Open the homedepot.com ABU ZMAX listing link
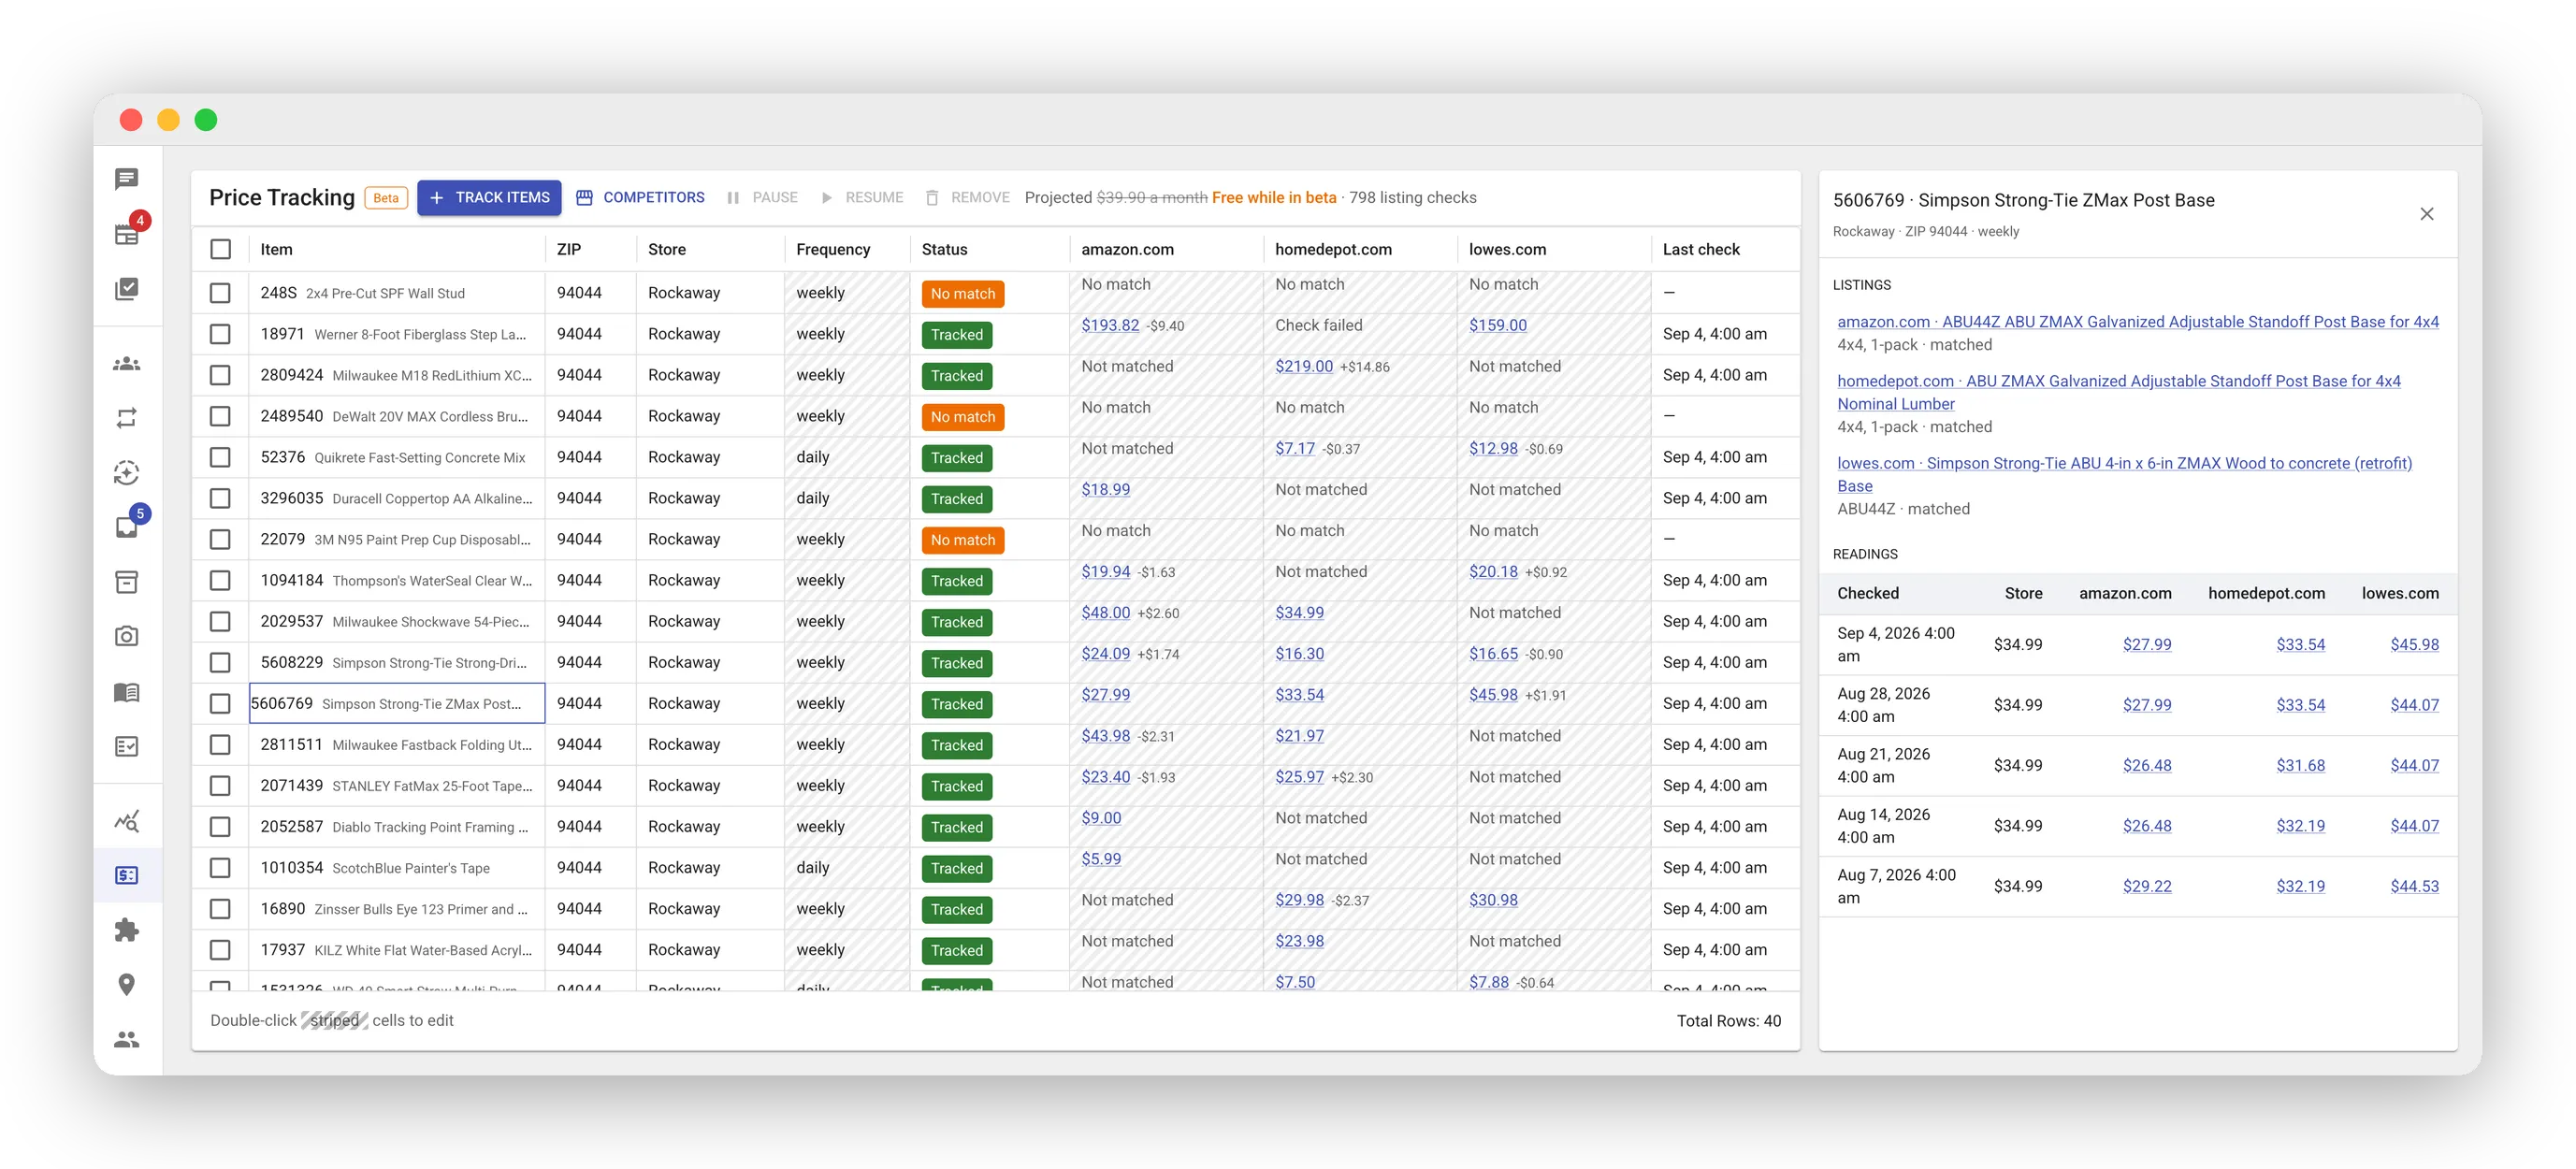Screen dimensions: 2576x1169 click(2118, 392)
